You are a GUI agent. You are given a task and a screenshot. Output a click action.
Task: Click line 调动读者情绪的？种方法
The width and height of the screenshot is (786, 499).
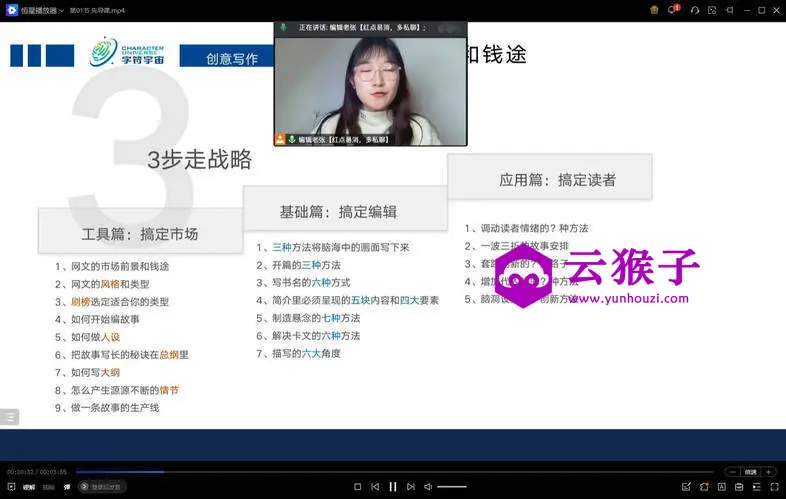(x=526, y=228)
